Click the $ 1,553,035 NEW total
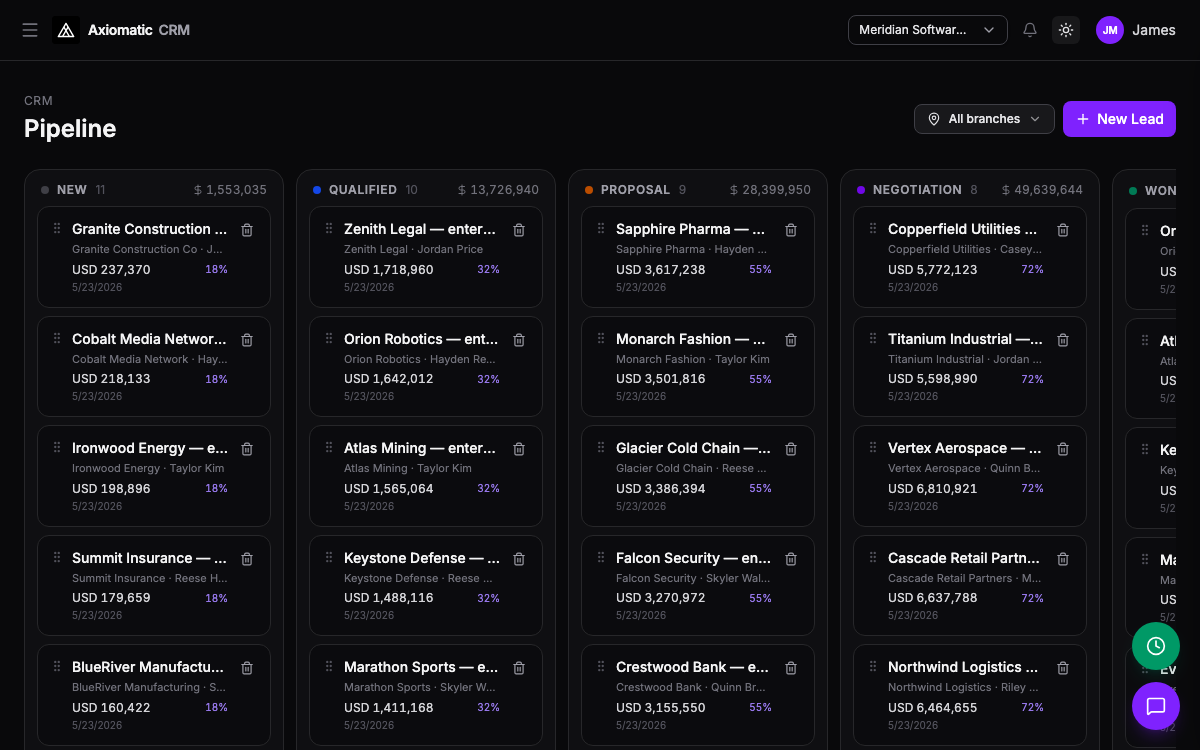Screen dimensions: 1200x750 pos(230,190)
